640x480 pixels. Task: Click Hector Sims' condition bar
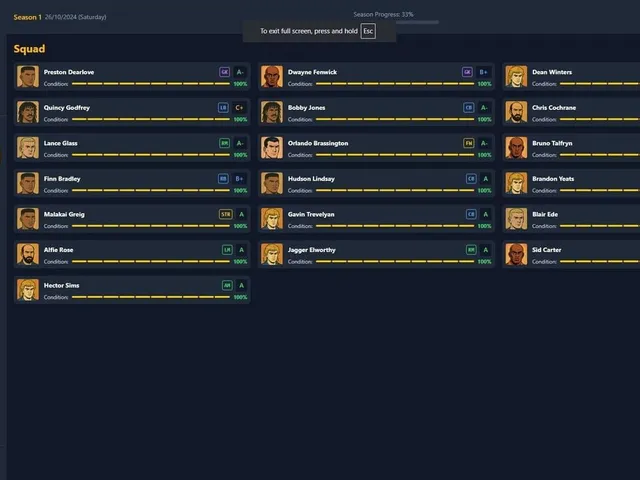[151, 297]
